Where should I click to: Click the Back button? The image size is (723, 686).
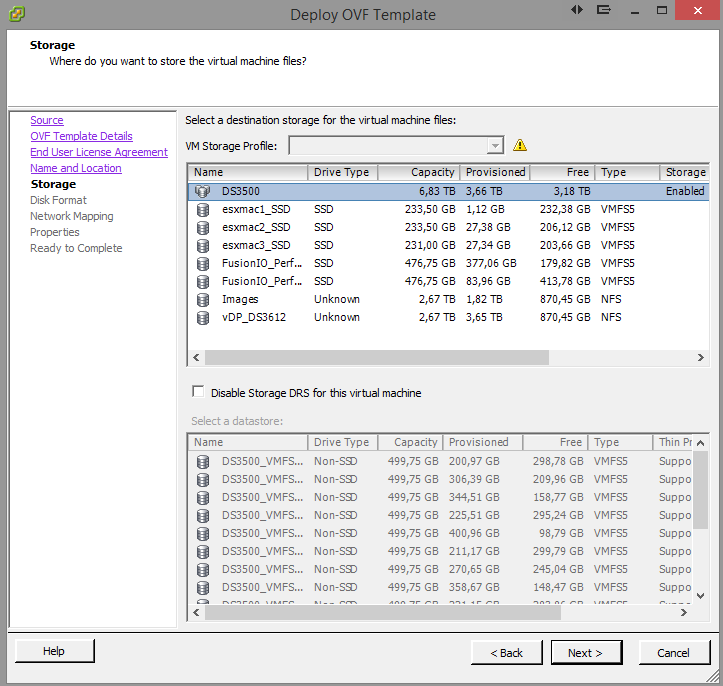tap(506, 653)
